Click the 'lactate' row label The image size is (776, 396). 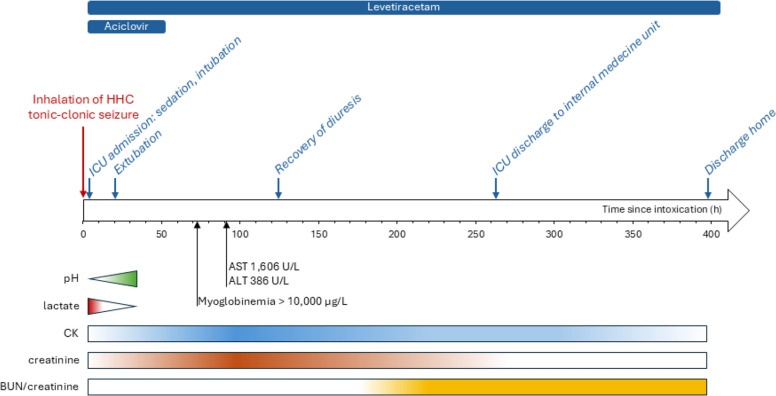pyautogui.click(x=61, y=306)
